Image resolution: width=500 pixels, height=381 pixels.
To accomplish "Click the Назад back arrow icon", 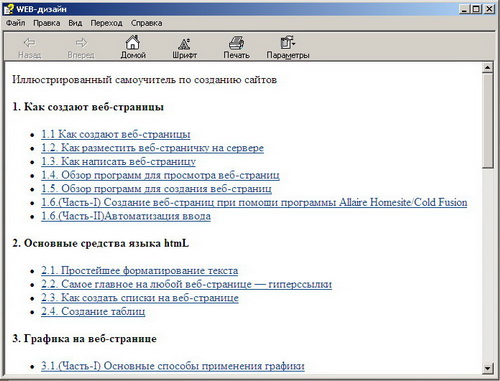I will tap(29, 43).
